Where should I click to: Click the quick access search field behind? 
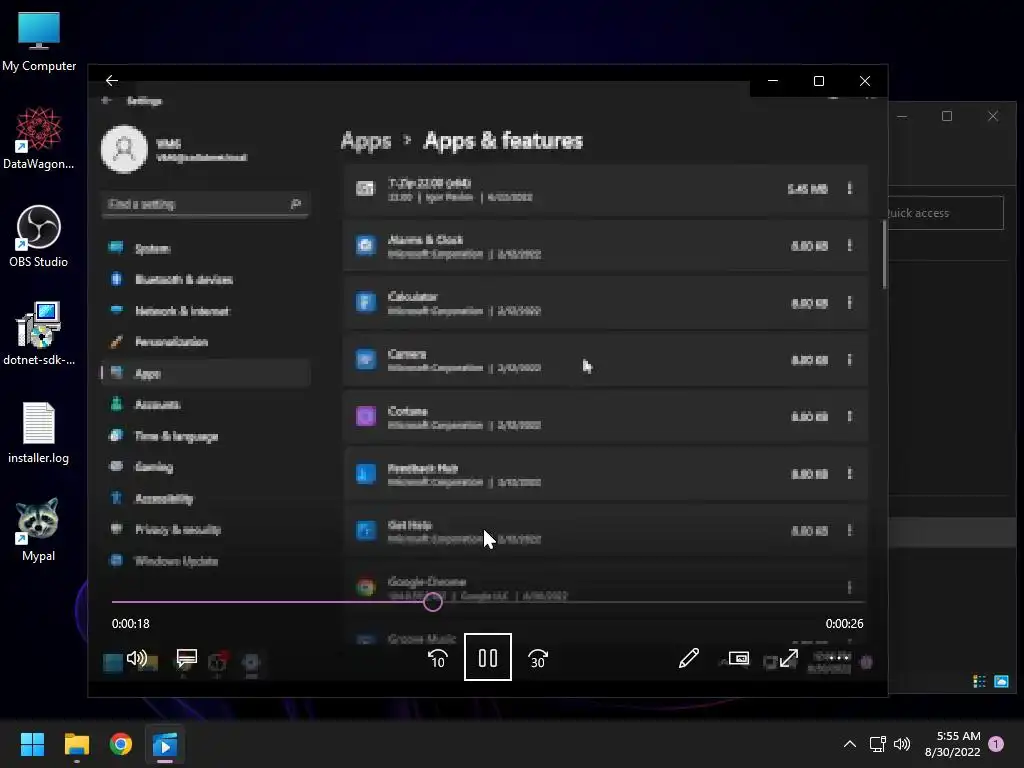946,213
